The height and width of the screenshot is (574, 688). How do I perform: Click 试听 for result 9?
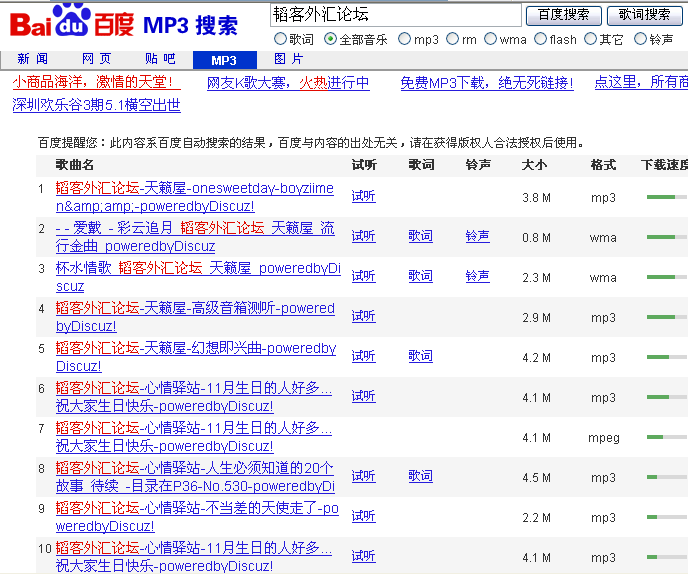click(363, 515)
